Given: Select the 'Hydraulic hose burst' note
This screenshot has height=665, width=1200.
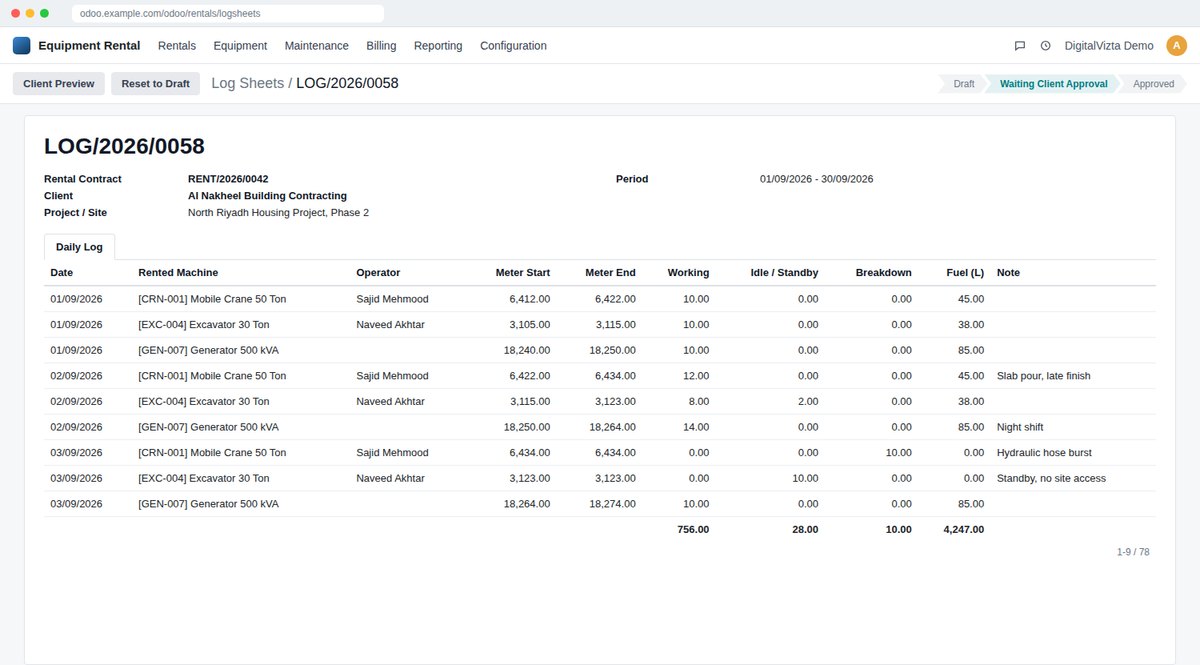Looking at the screenshot, I should 1044,453.
